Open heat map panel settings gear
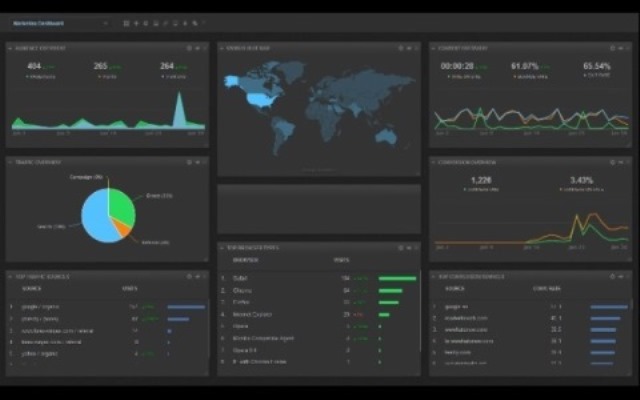This screenshot has height=400, width=640. click(x=400, y=48)
